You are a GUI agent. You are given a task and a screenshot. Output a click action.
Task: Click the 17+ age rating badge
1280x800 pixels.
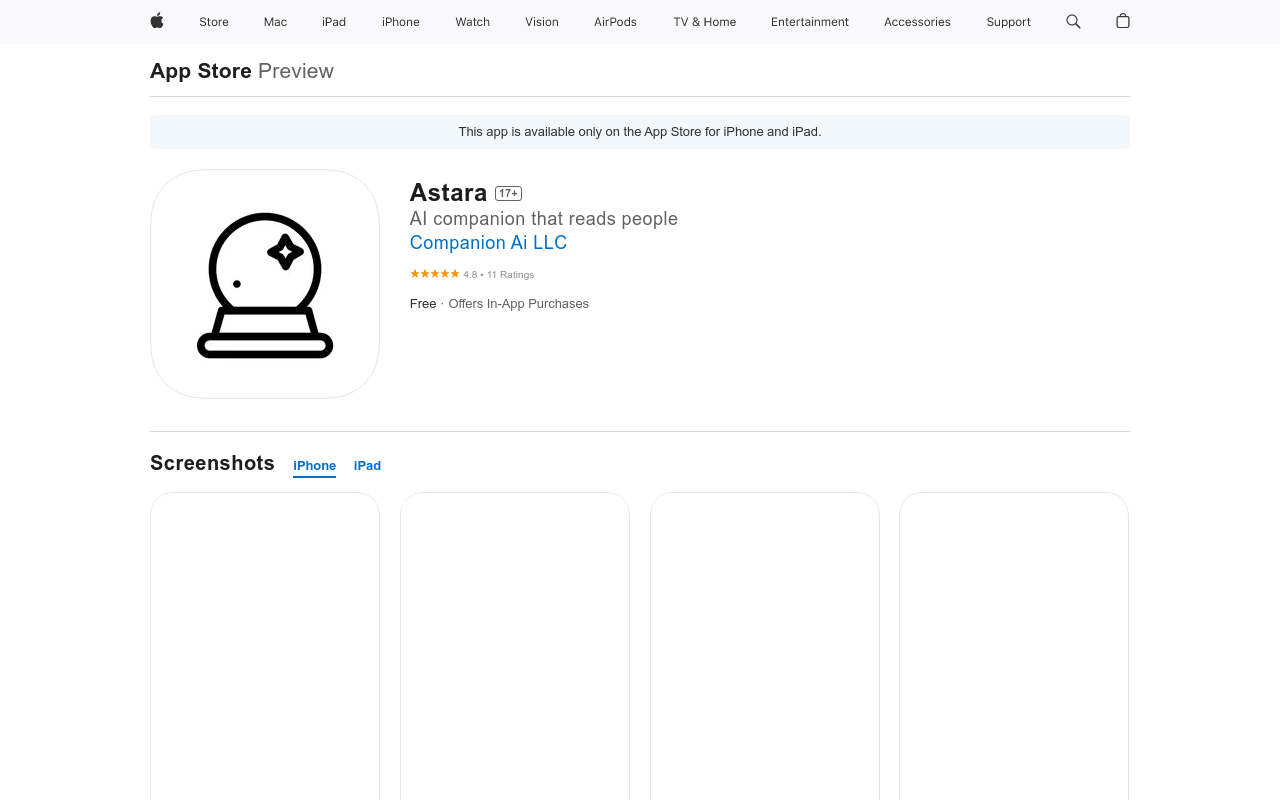pos(508,193)
